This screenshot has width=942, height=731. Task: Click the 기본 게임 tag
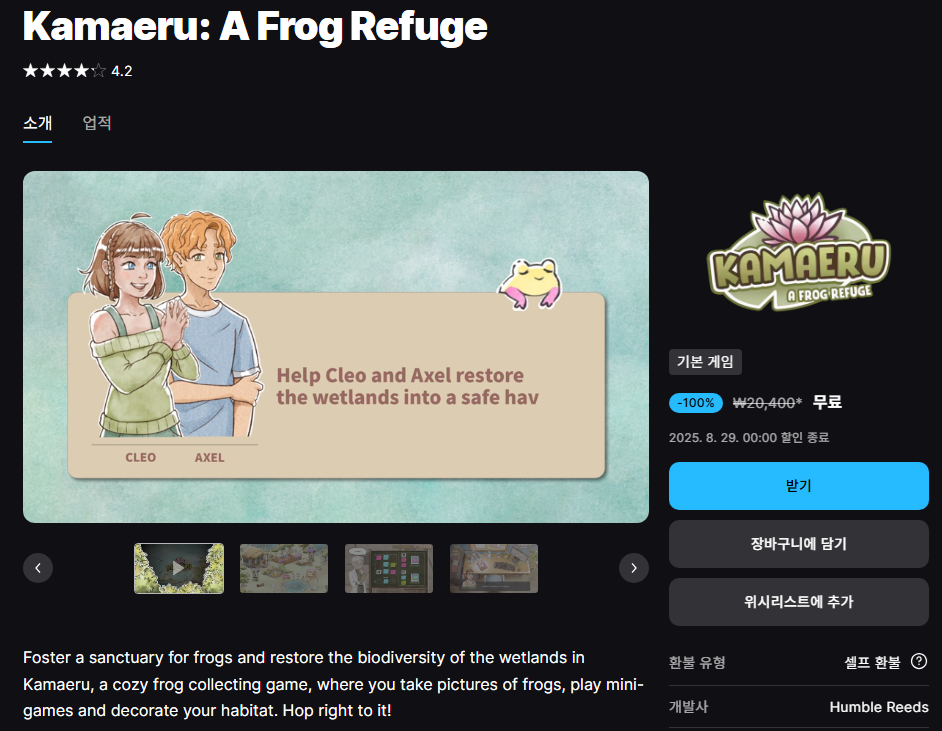705,362
